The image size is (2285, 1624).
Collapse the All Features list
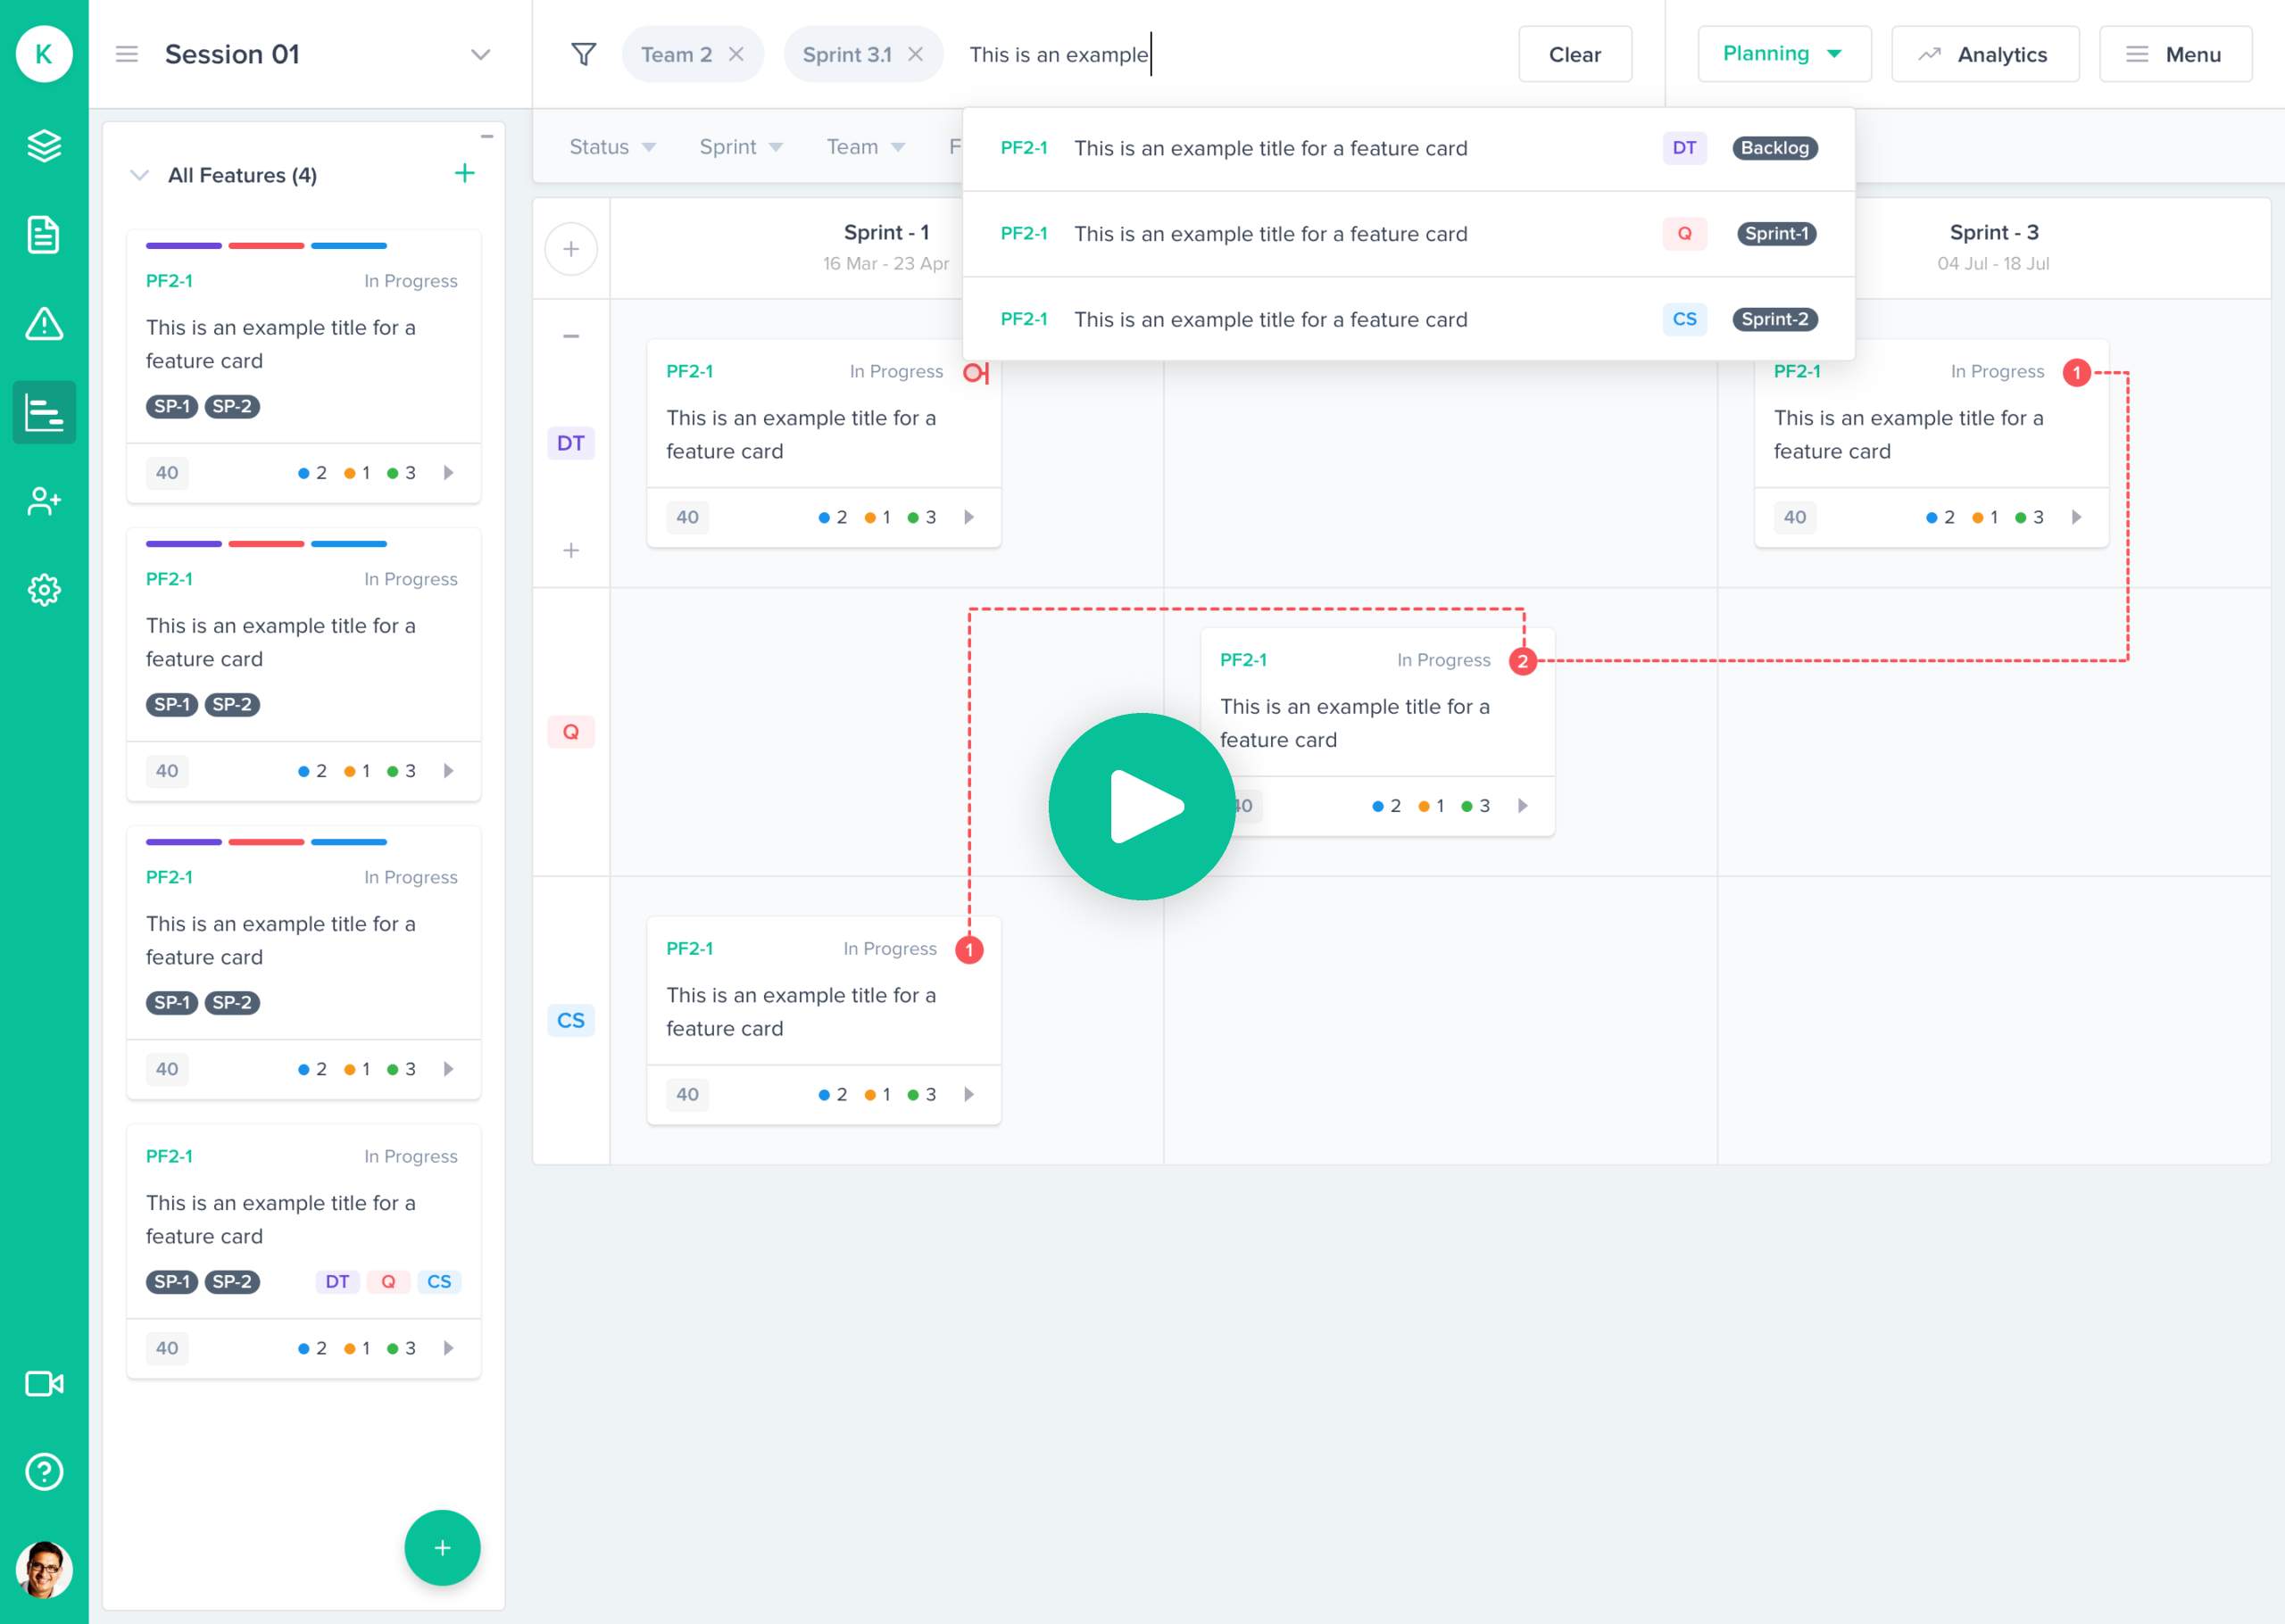pos(140,174)
